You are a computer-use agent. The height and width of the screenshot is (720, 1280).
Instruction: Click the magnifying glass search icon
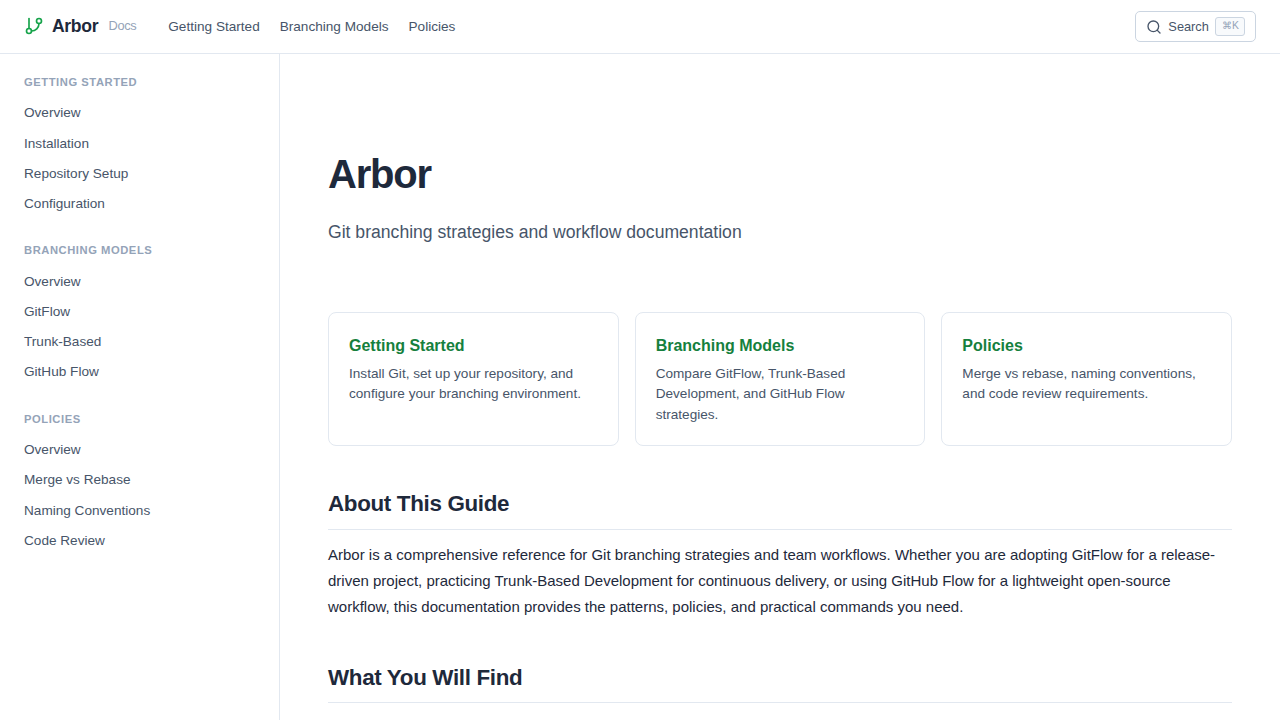pos(1154,27)
